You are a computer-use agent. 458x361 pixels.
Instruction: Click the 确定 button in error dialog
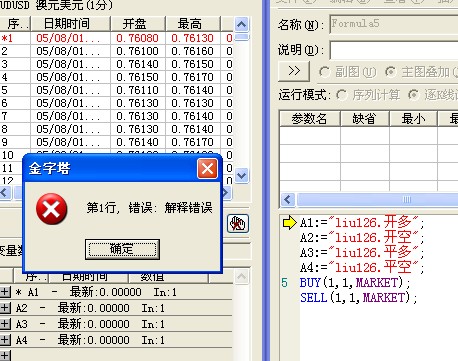coord(122,249)
